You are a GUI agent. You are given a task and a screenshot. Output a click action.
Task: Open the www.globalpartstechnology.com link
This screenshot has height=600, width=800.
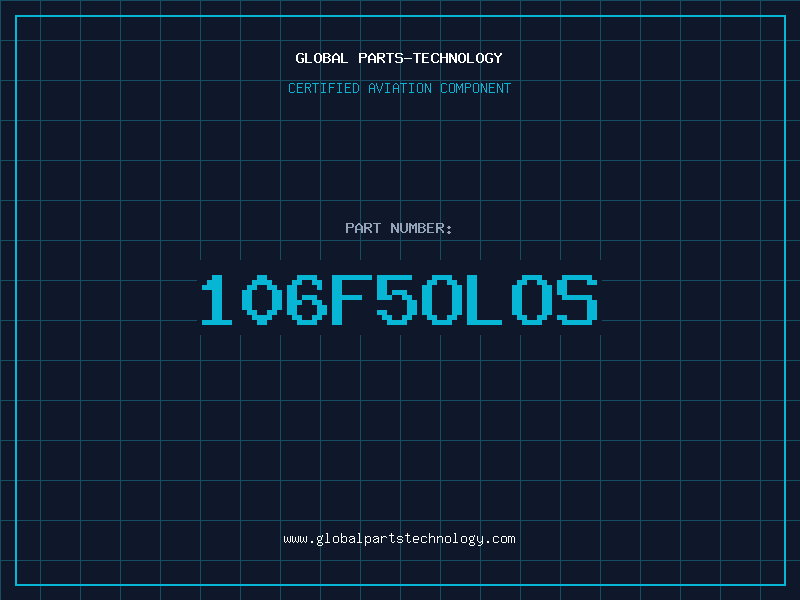pos(399,539)
